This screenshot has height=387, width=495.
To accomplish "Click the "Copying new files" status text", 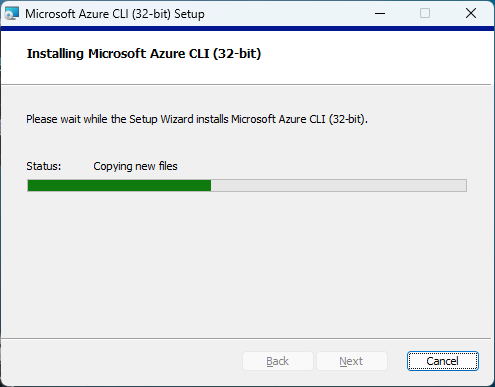I will click(x=135, y=166).
